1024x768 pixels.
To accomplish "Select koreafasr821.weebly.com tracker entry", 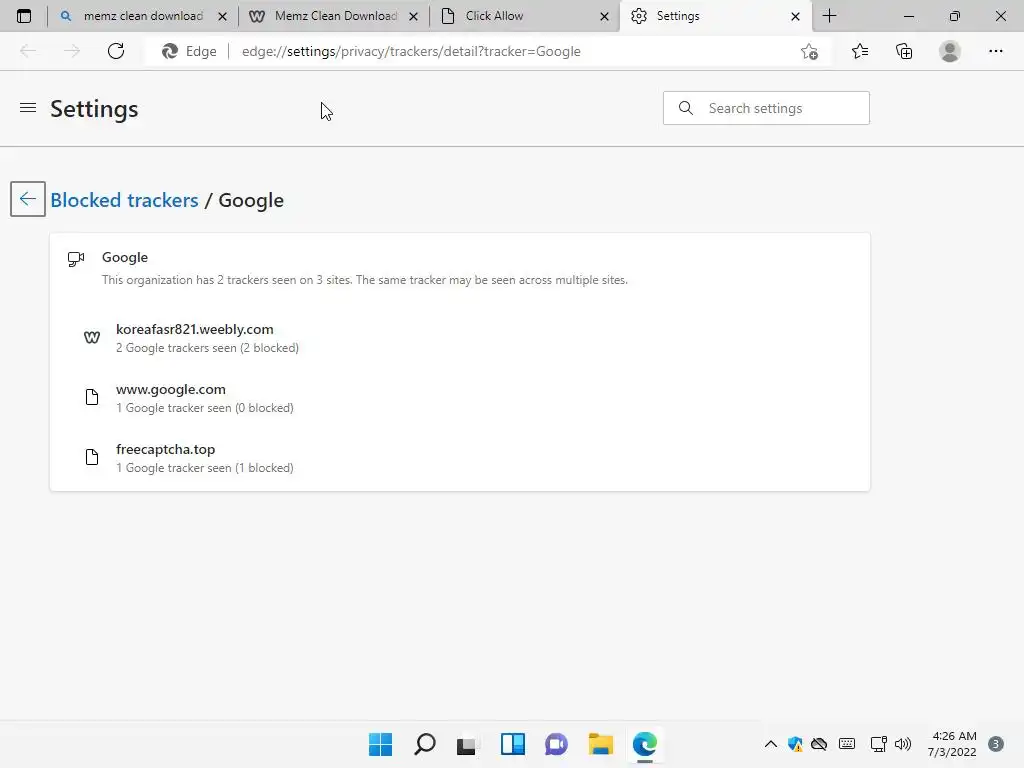I will [x=460, y=338].
